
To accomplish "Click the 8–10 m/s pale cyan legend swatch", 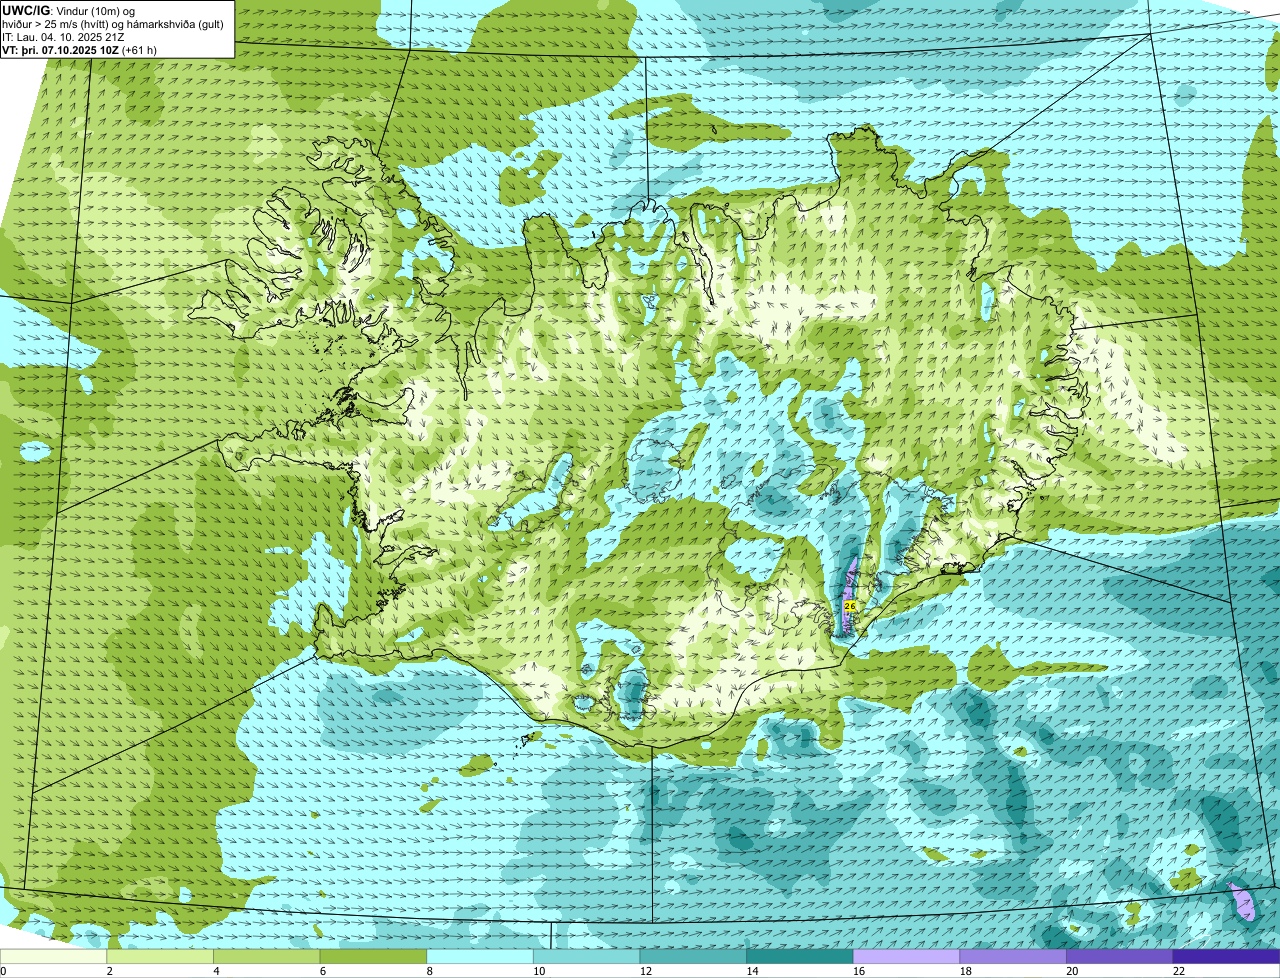I will point(480,956).
